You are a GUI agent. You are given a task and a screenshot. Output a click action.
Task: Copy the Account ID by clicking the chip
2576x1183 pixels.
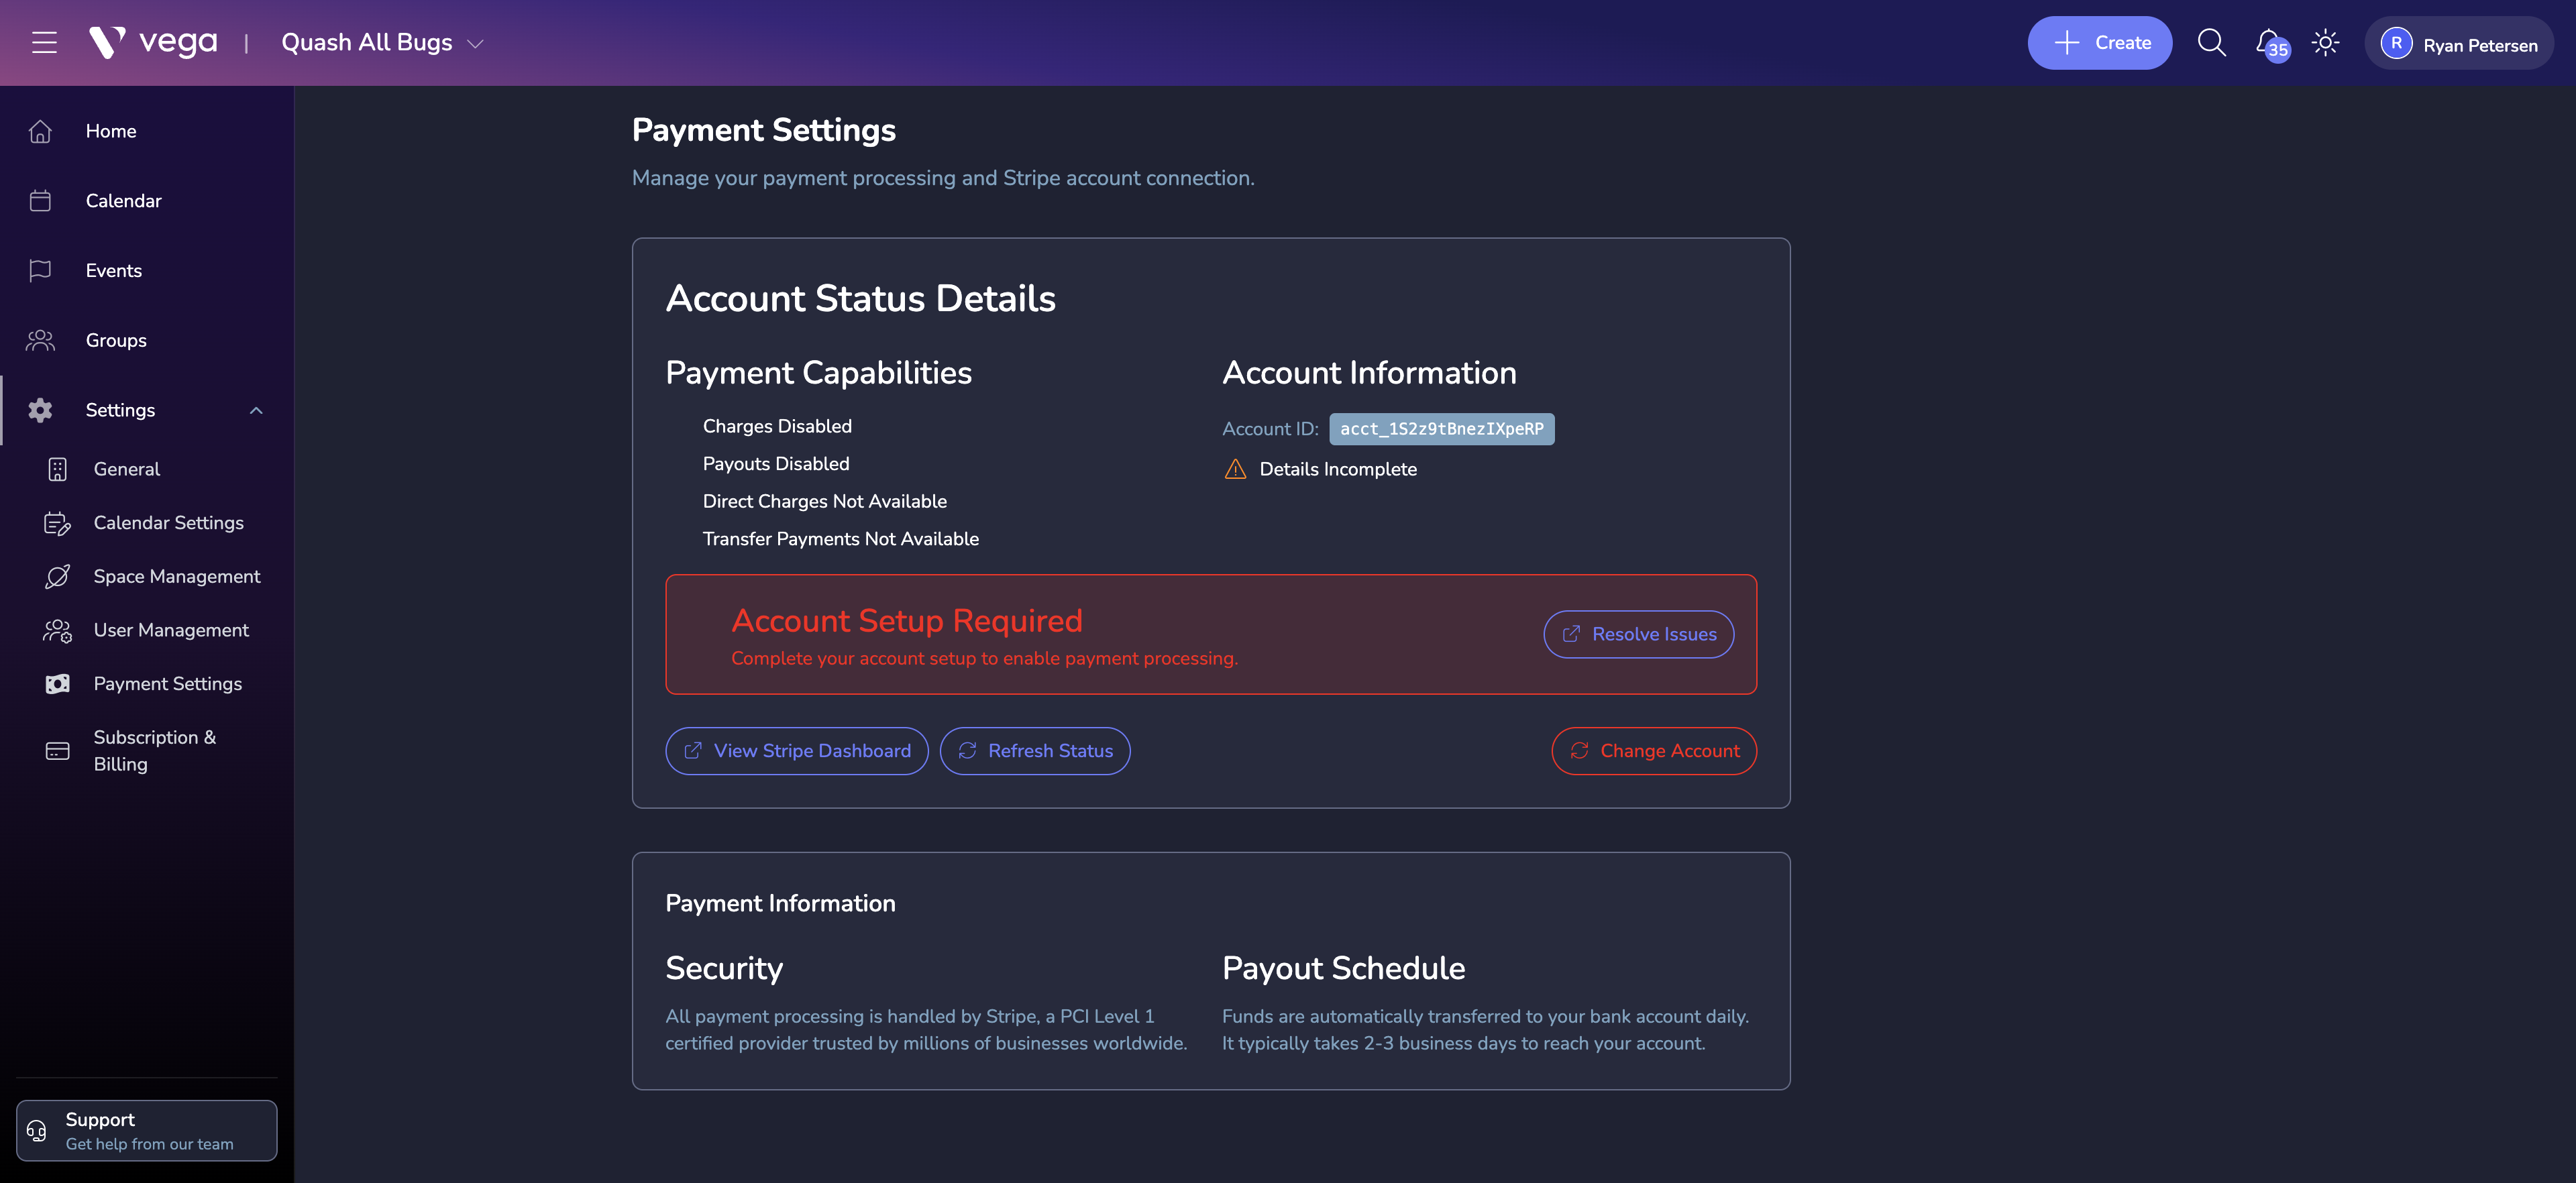(x=1441, y=429)
